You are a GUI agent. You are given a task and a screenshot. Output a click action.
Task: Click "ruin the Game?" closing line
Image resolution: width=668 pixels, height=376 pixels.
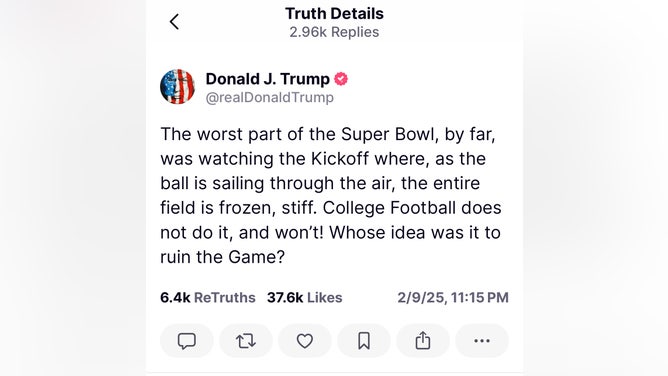(x=222, y=257)
